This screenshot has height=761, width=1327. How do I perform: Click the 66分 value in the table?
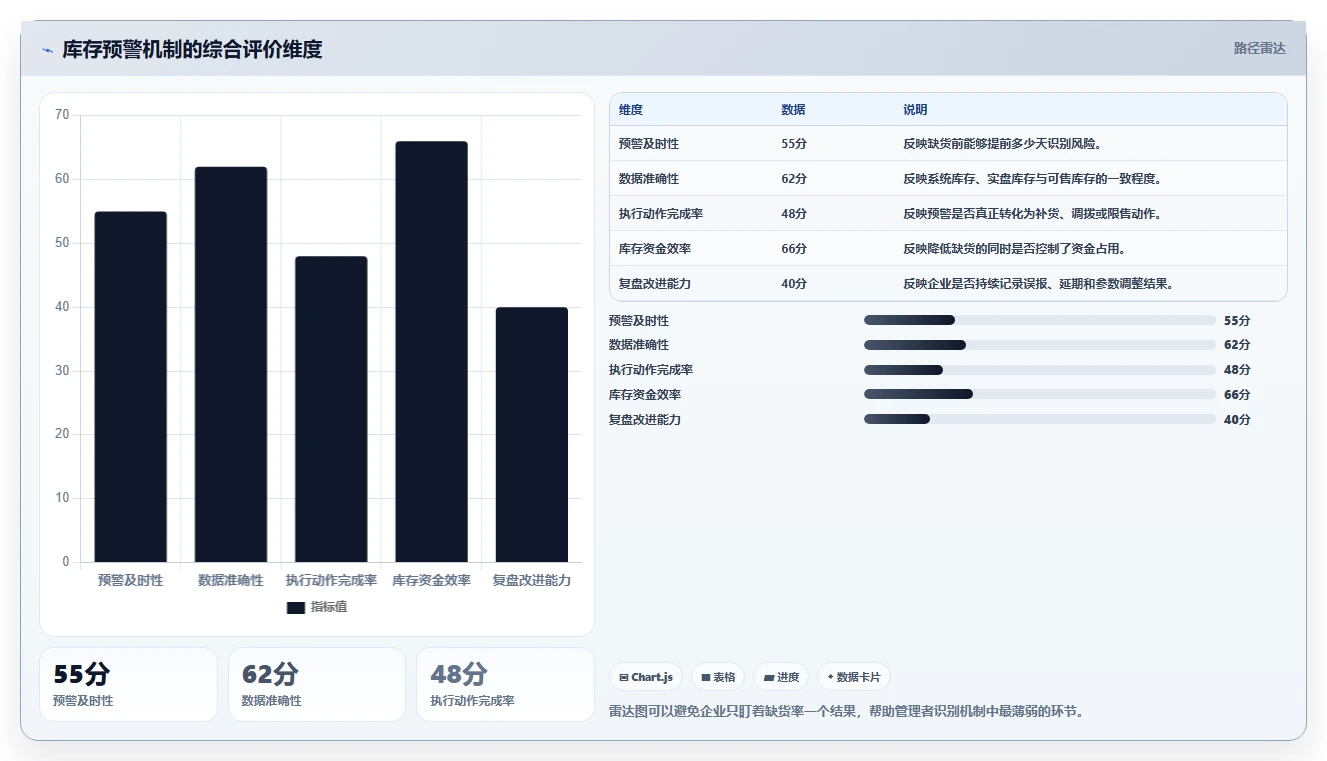point(794,249)
